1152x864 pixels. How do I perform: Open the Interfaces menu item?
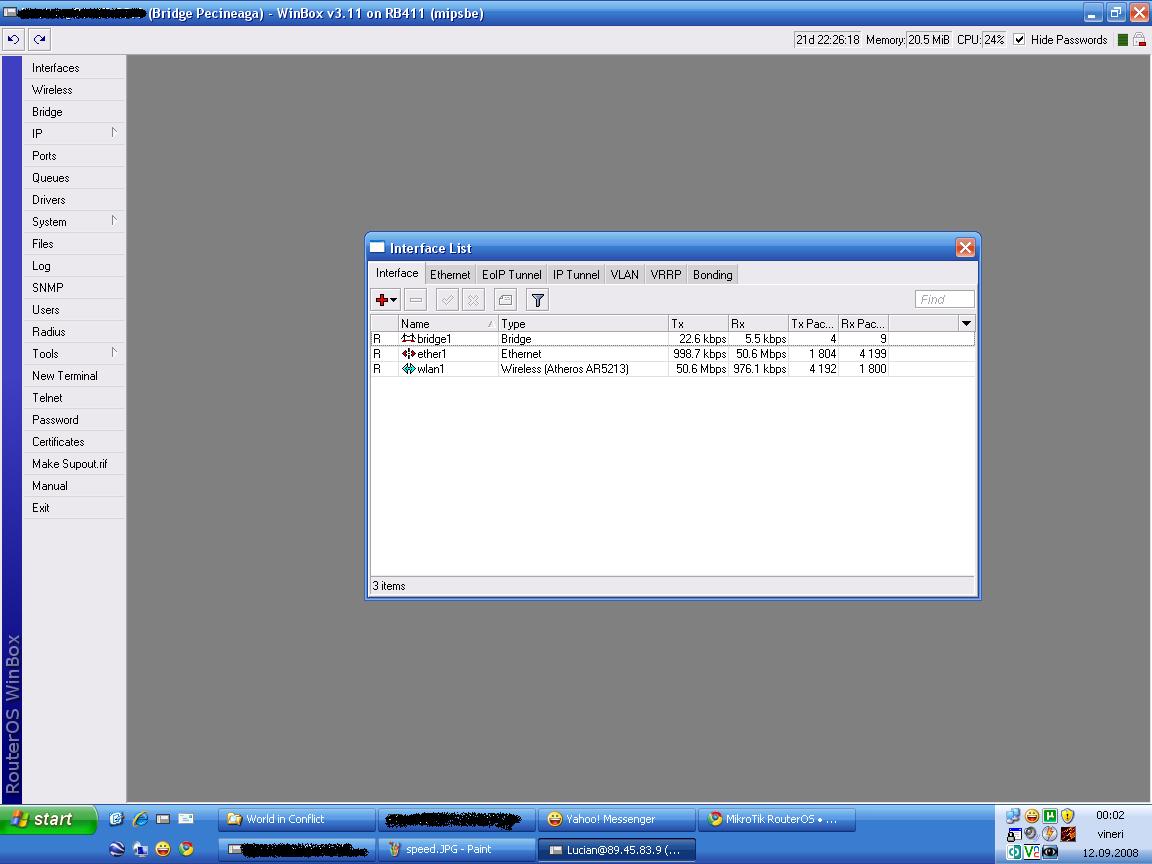(73, 68)
